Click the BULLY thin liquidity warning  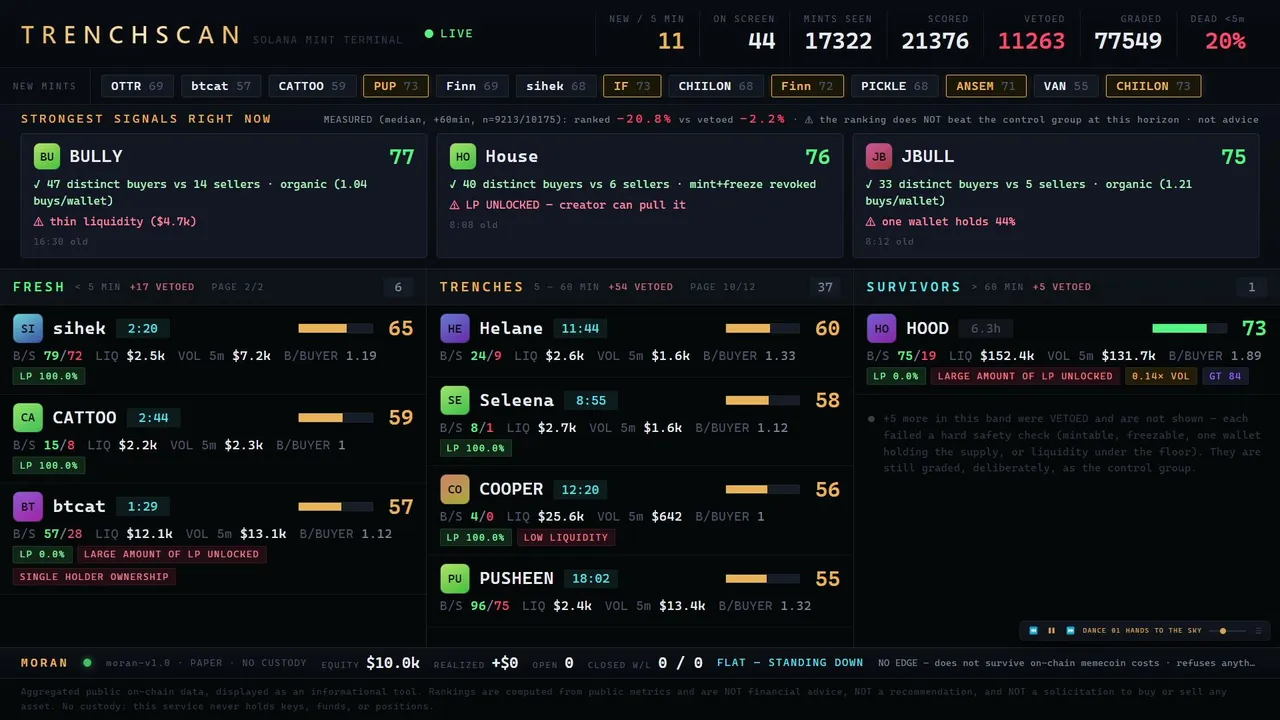[x=115, y=222]
